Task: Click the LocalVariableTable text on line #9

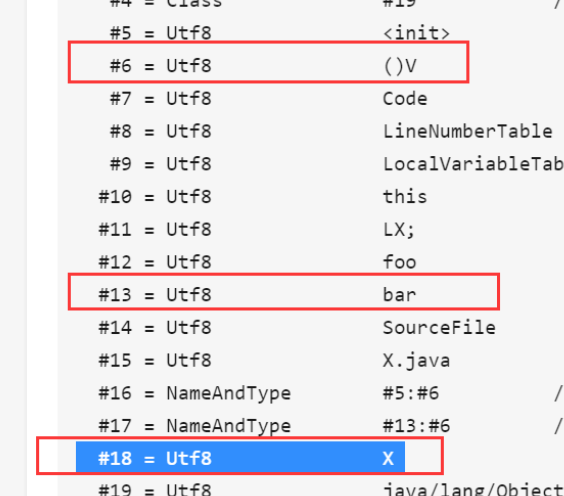Action: [x=473, y=164]
